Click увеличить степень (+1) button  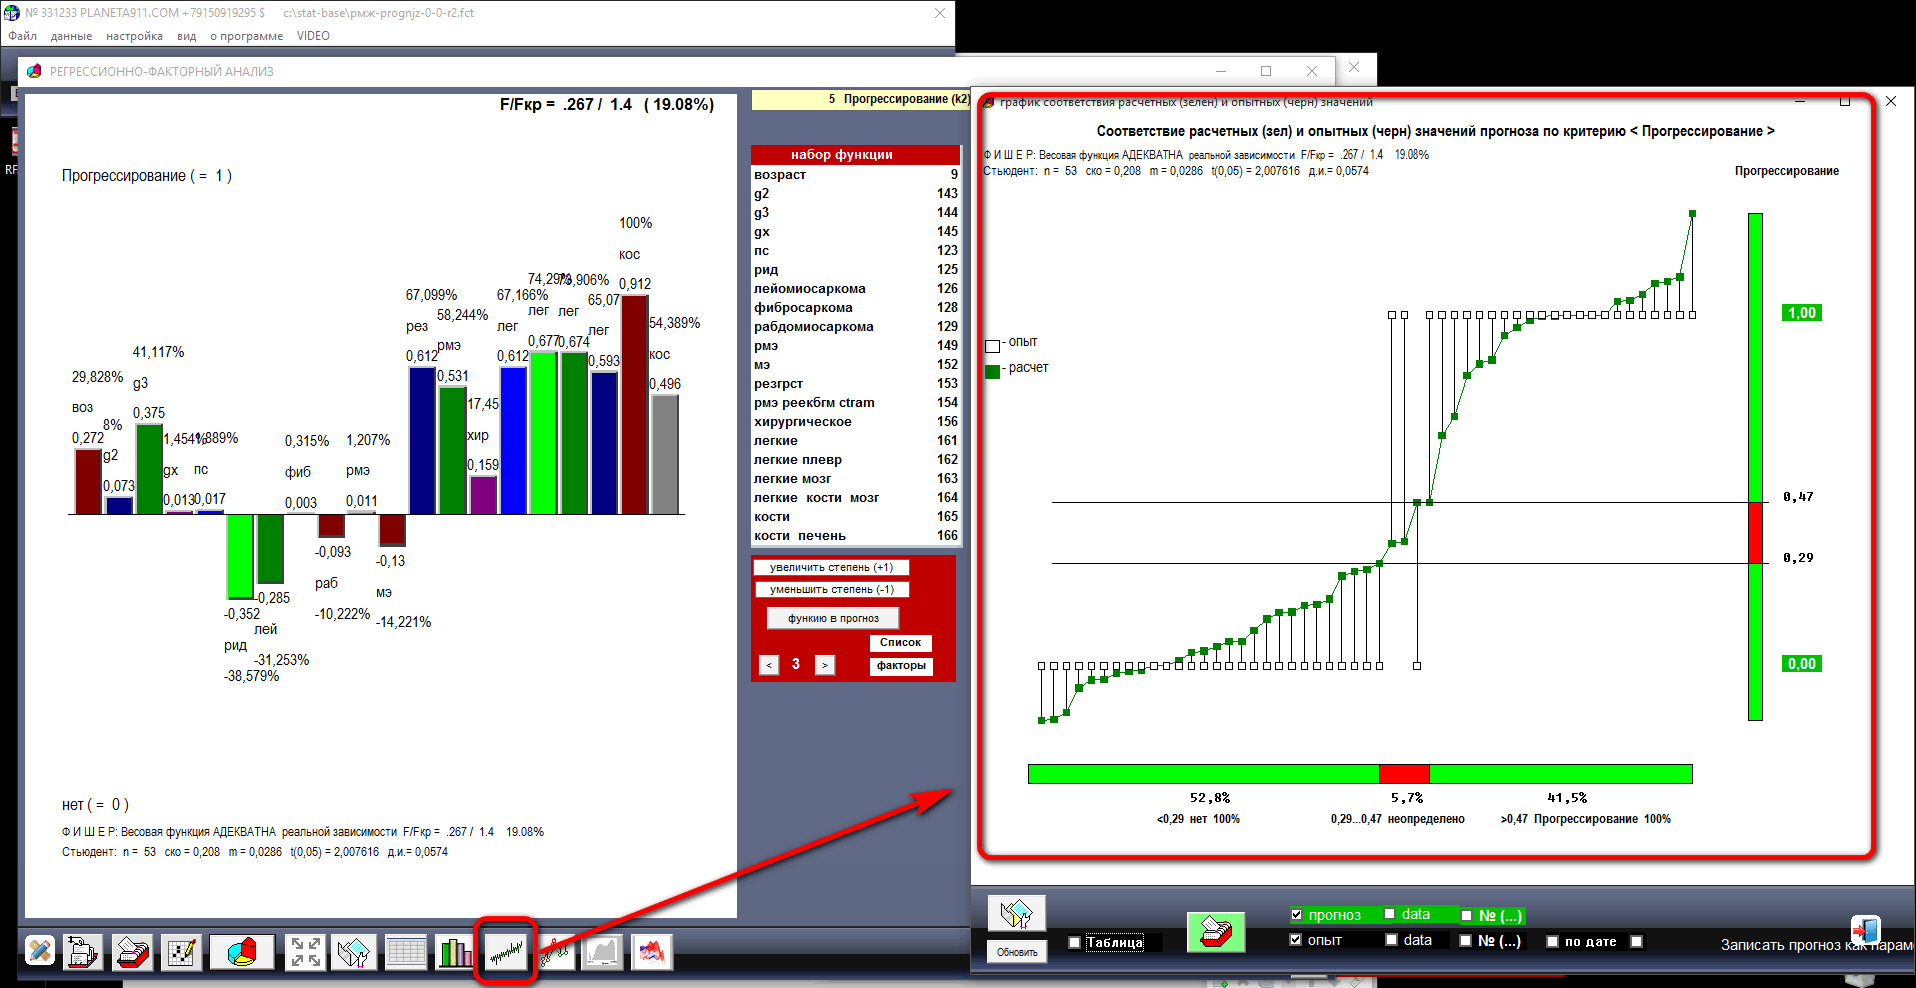tap(831, 567)
